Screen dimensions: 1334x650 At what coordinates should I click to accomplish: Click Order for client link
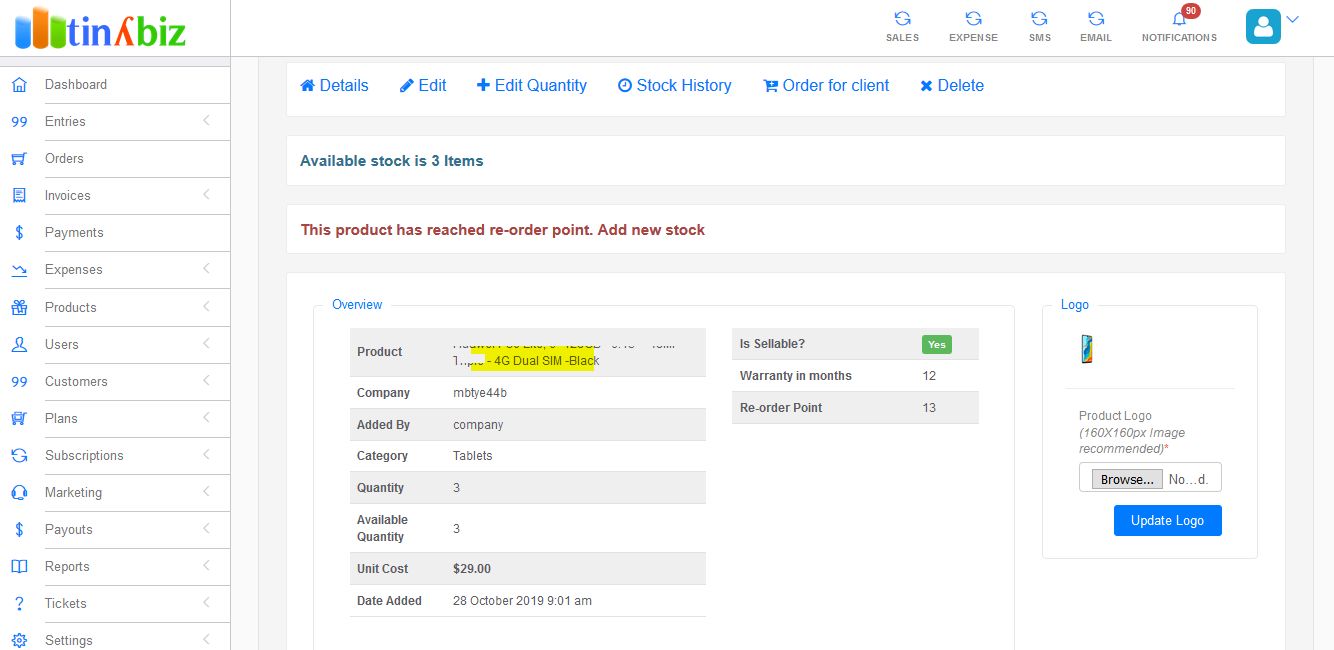(826, 86)
